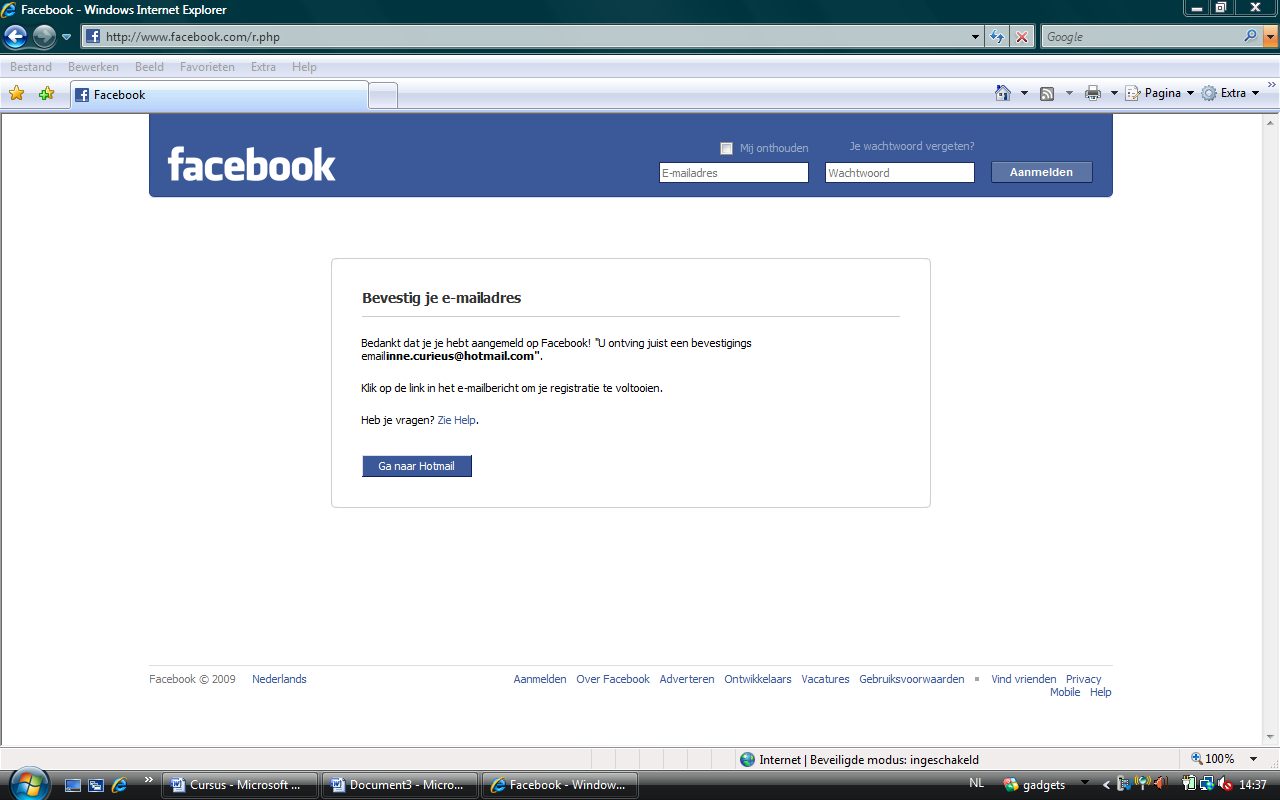The height and width of the screenshot is (800, 1280).
Task: Click the Nederlands language link
Action: tap(279, 679)
